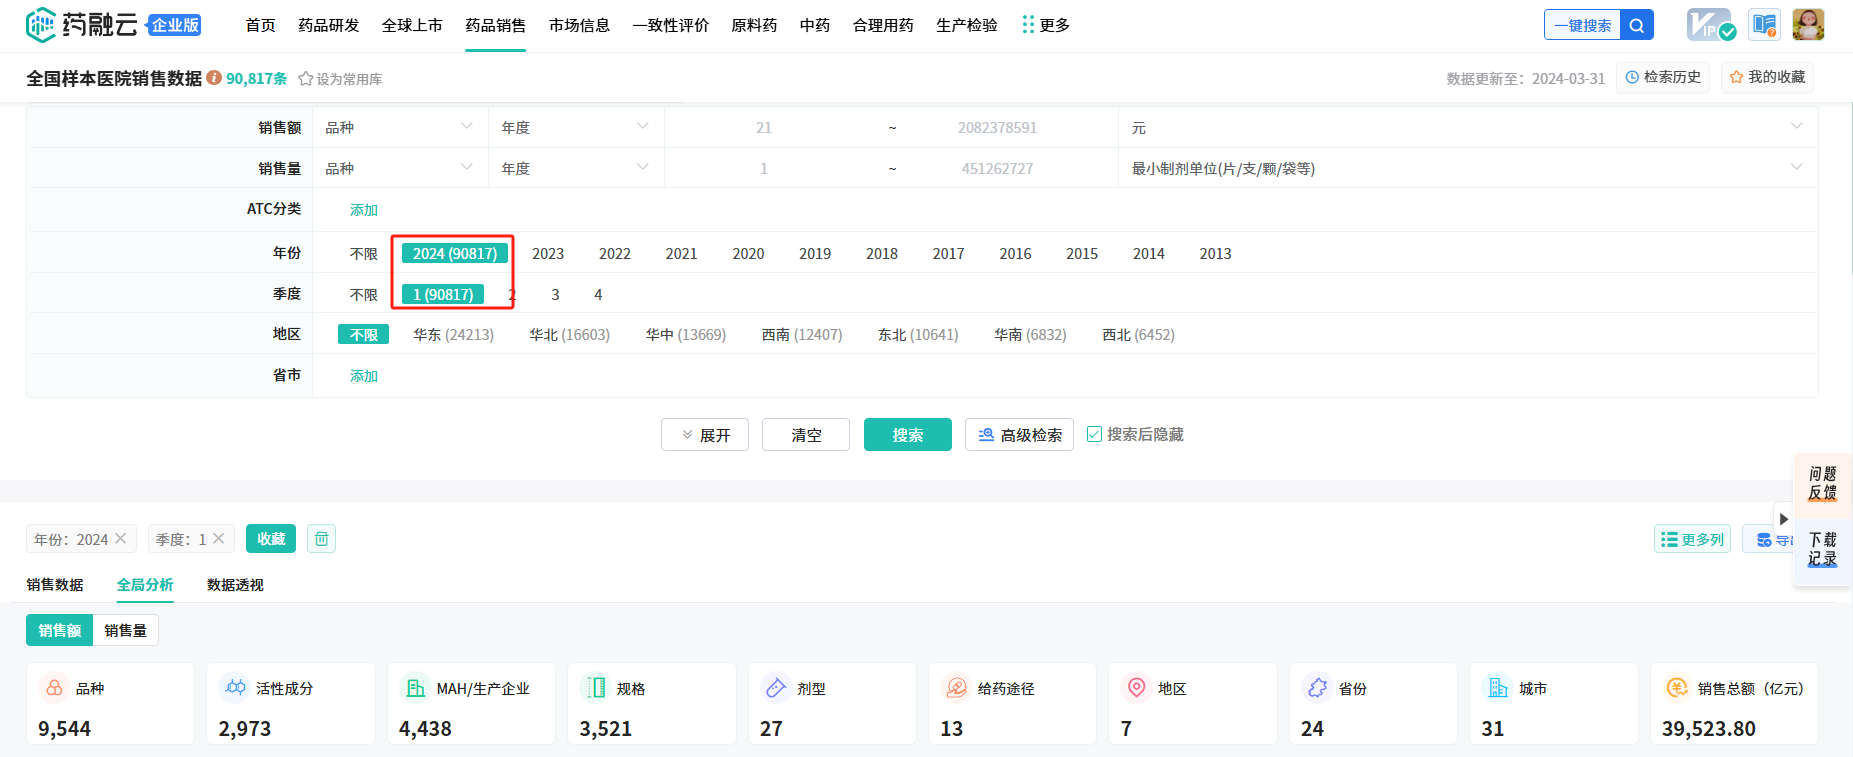Toggle the 搜索后隐藏 checkbox
The width and height of the screenshot is (1853, 757).
point(1094,435)
